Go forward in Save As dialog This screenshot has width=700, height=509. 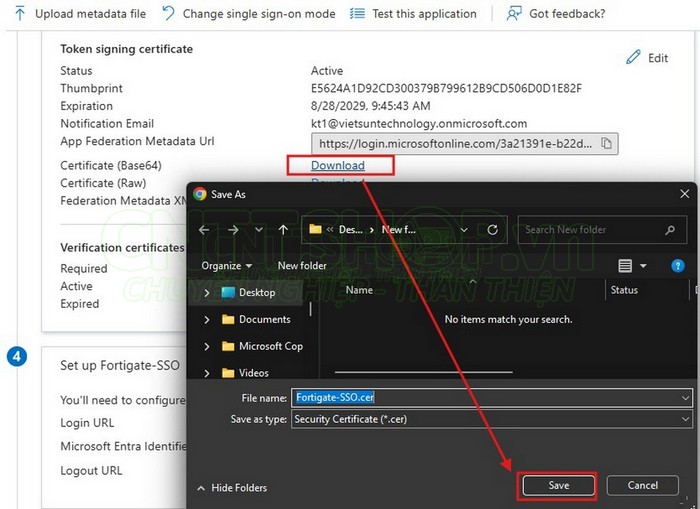[x=233, y=229]
